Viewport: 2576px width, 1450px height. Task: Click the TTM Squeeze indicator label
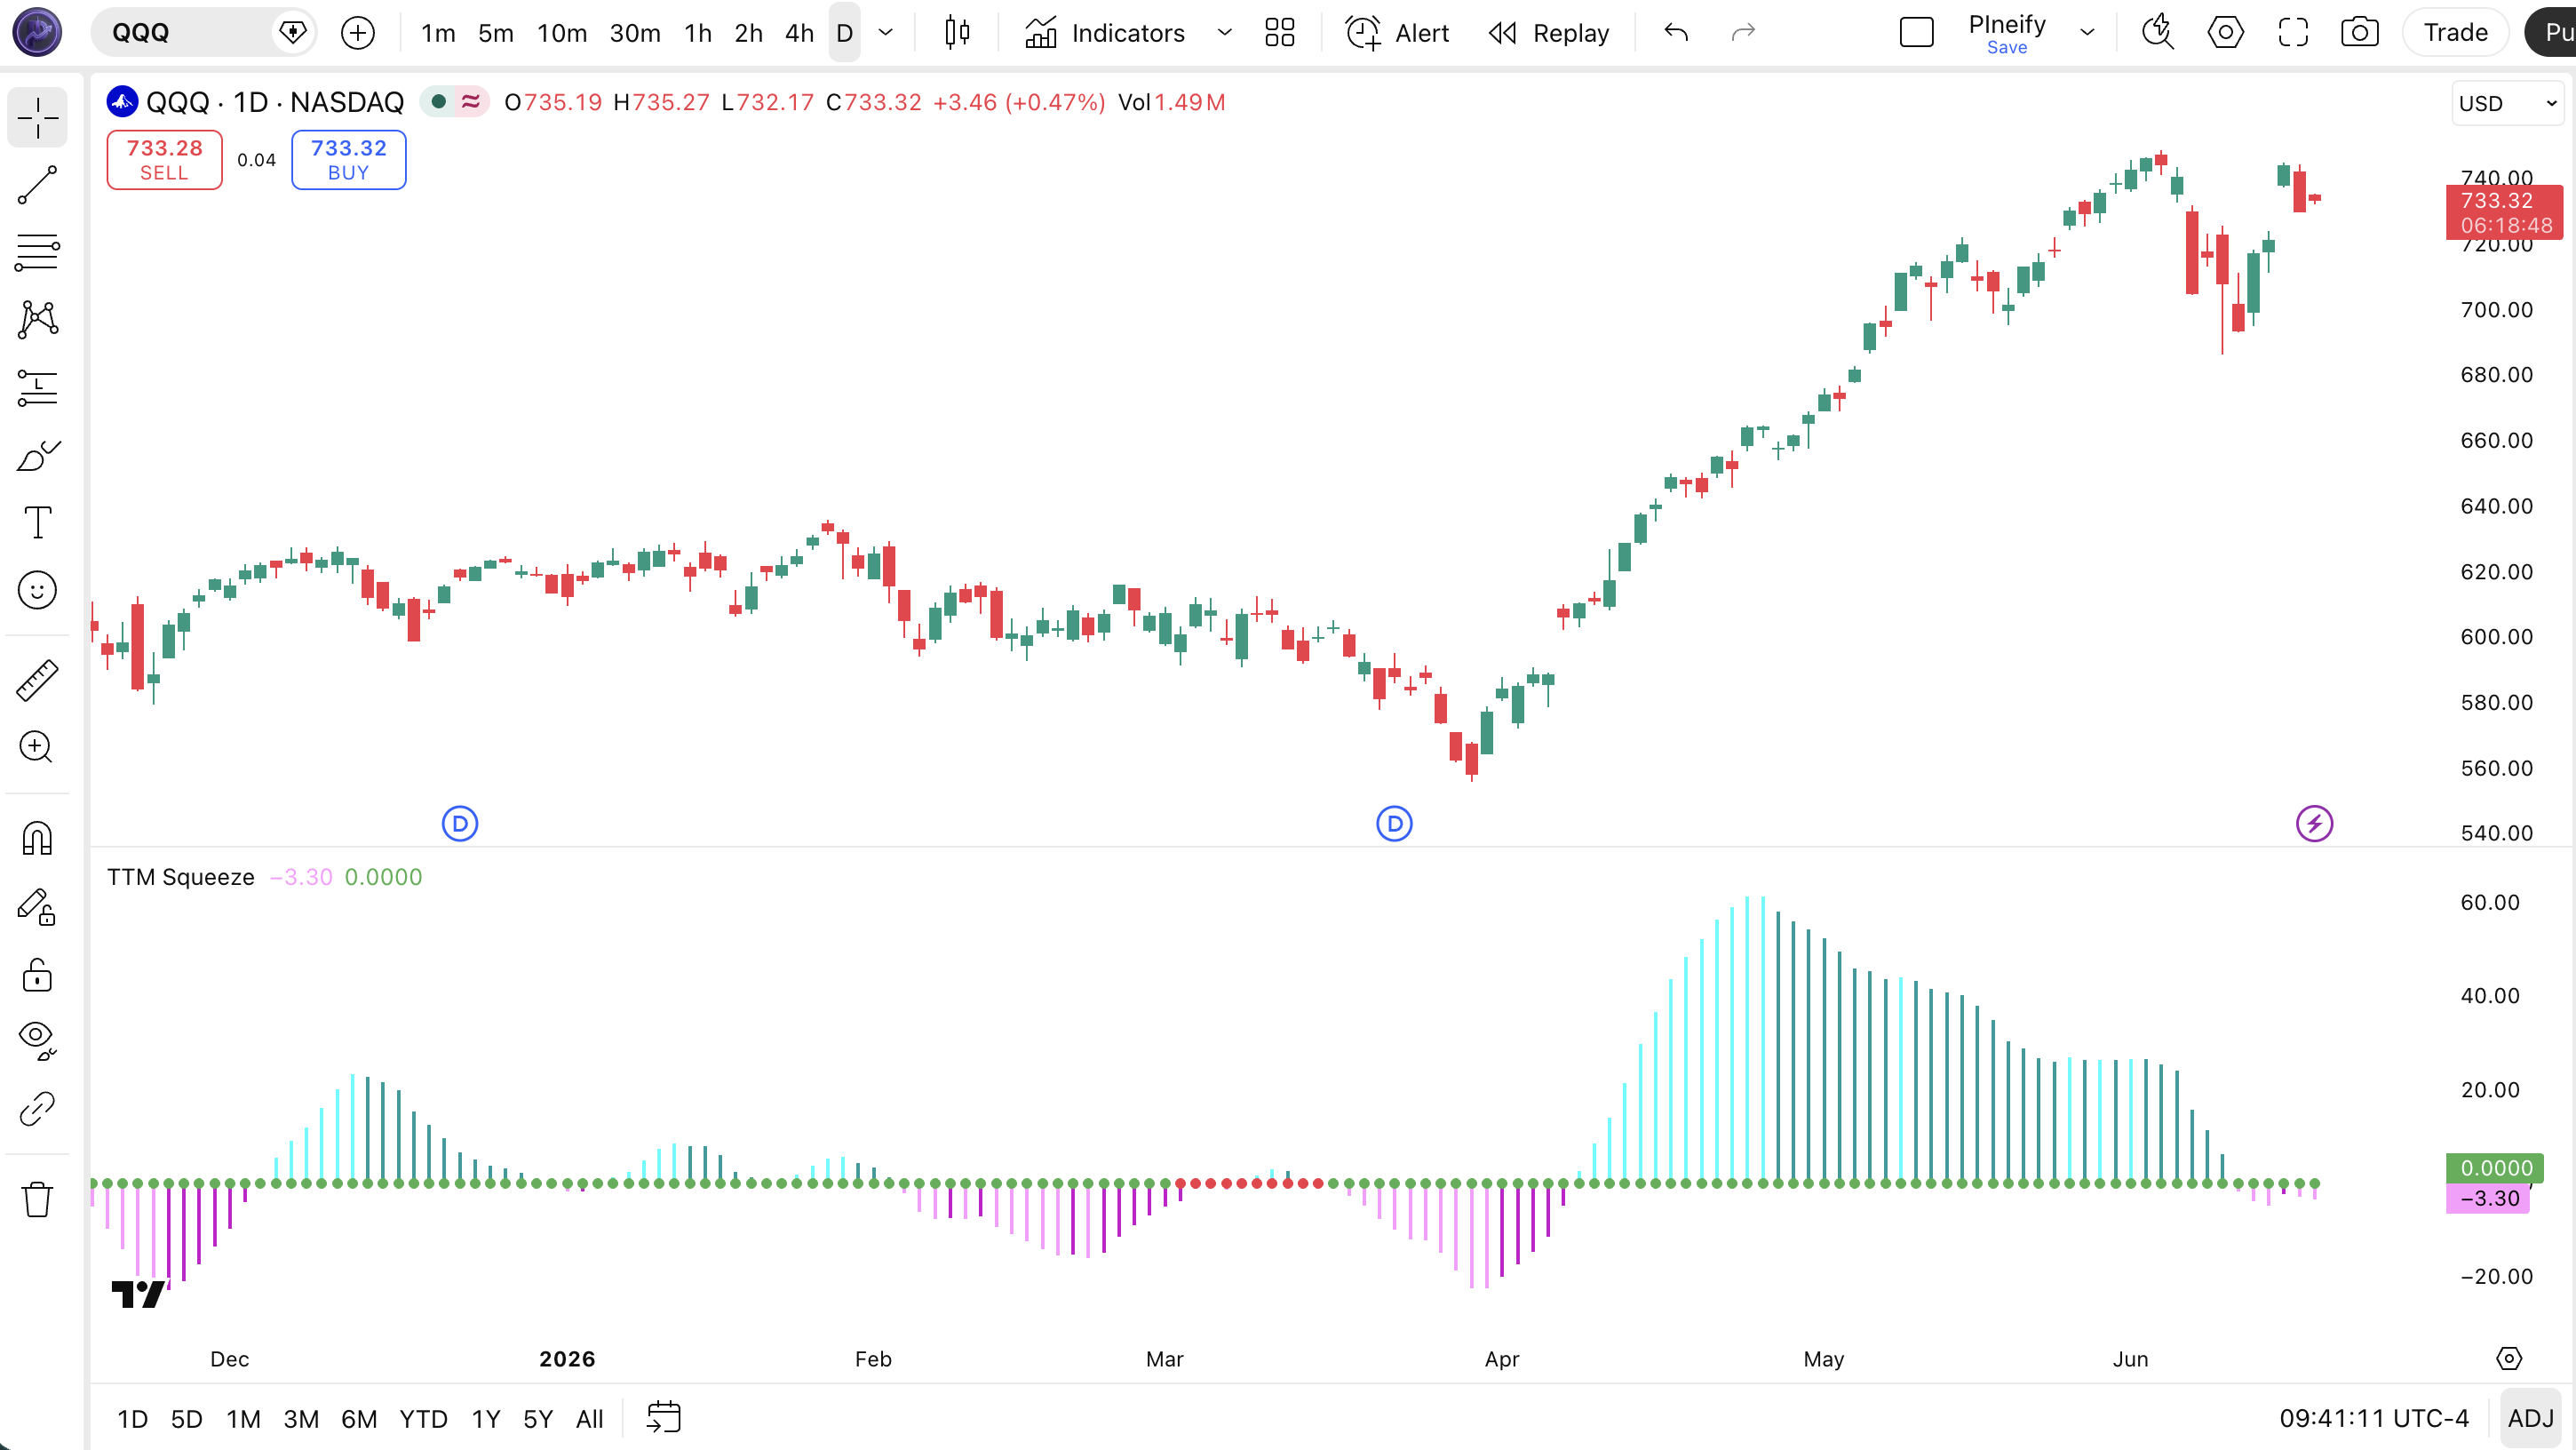(181, 877)
